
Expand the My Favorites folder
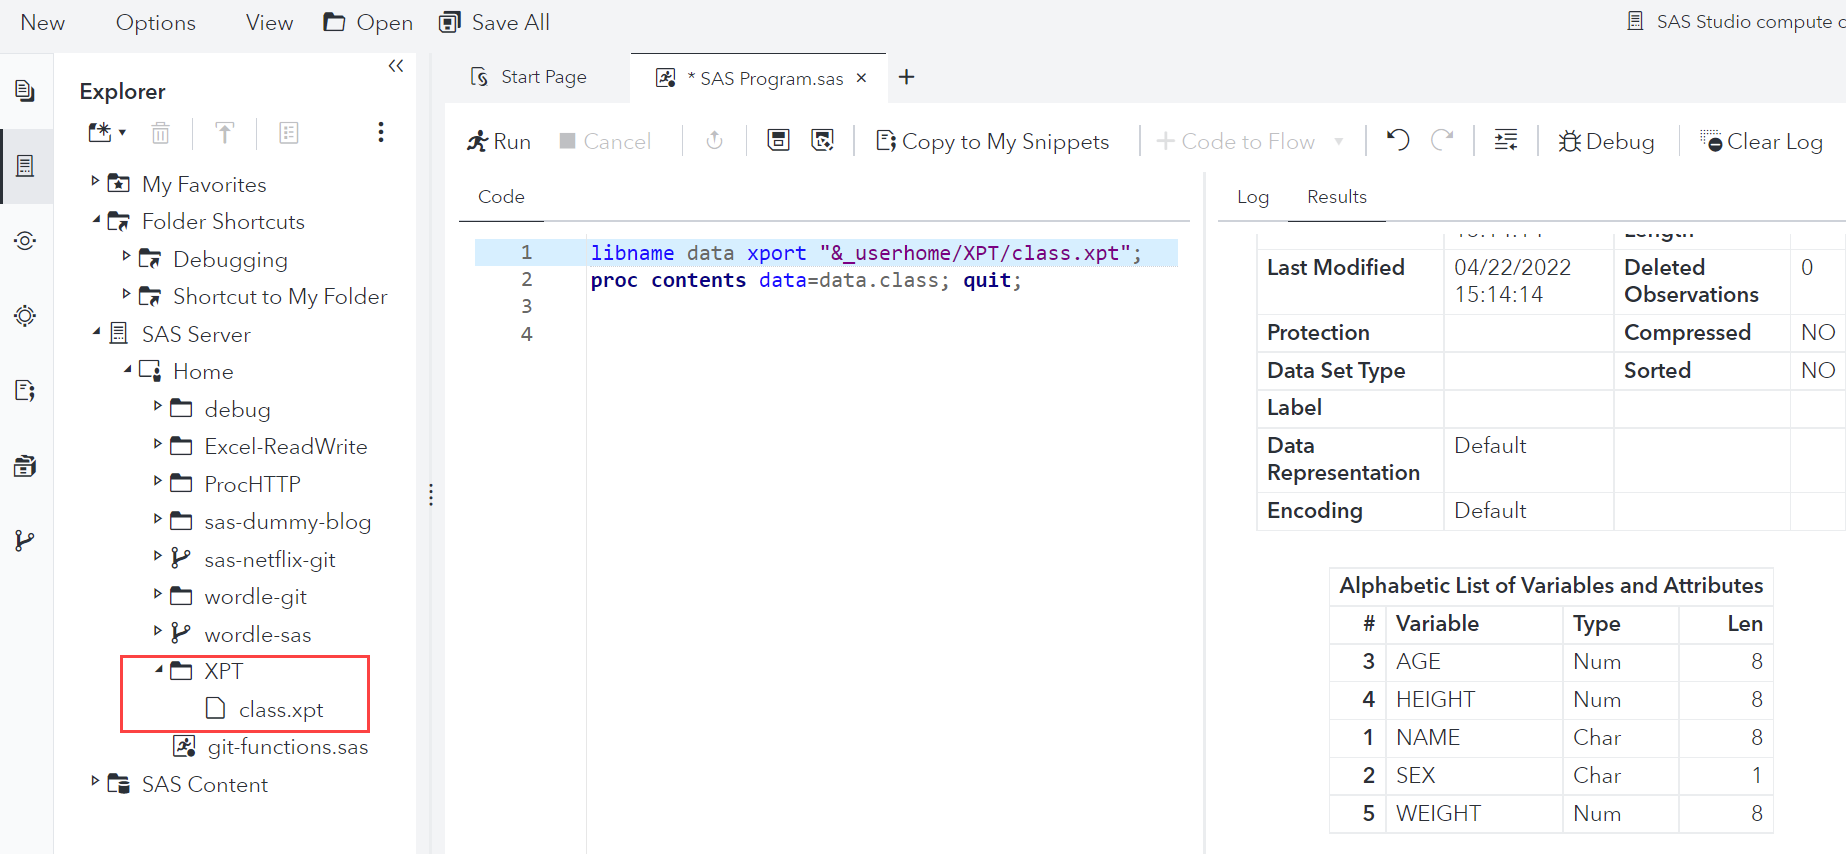pyautogui.click(x=95, y=181)
